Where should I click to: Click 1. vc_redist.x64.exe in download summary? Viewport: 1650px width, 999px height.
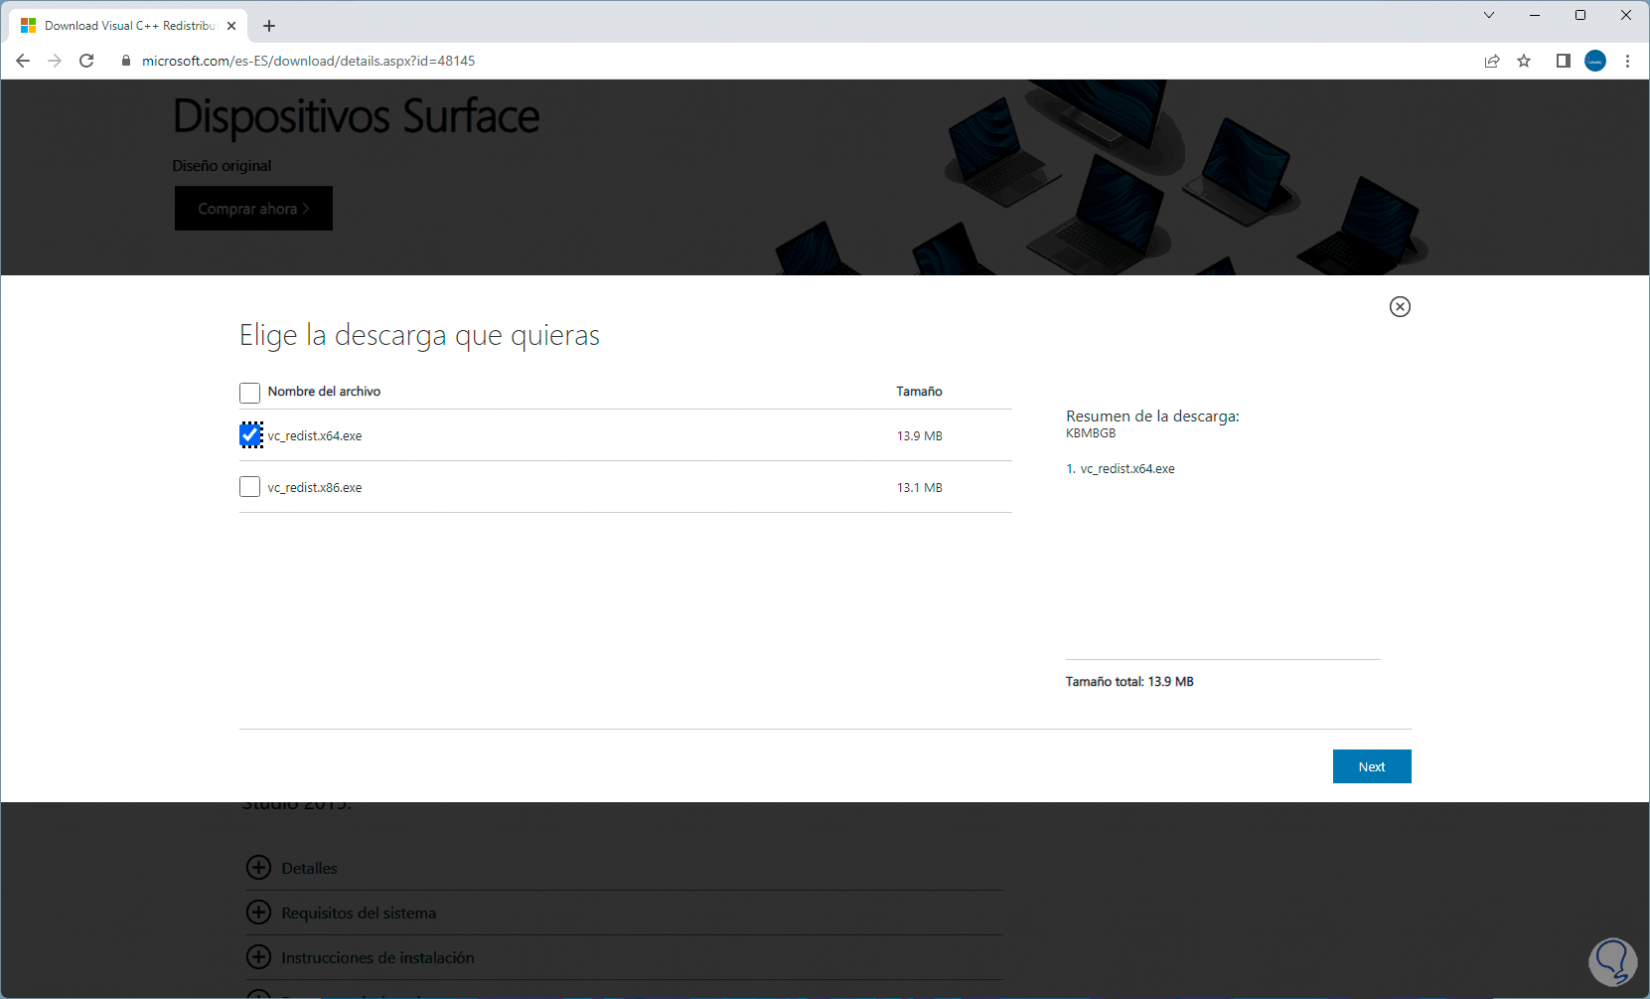point(1120,469)
